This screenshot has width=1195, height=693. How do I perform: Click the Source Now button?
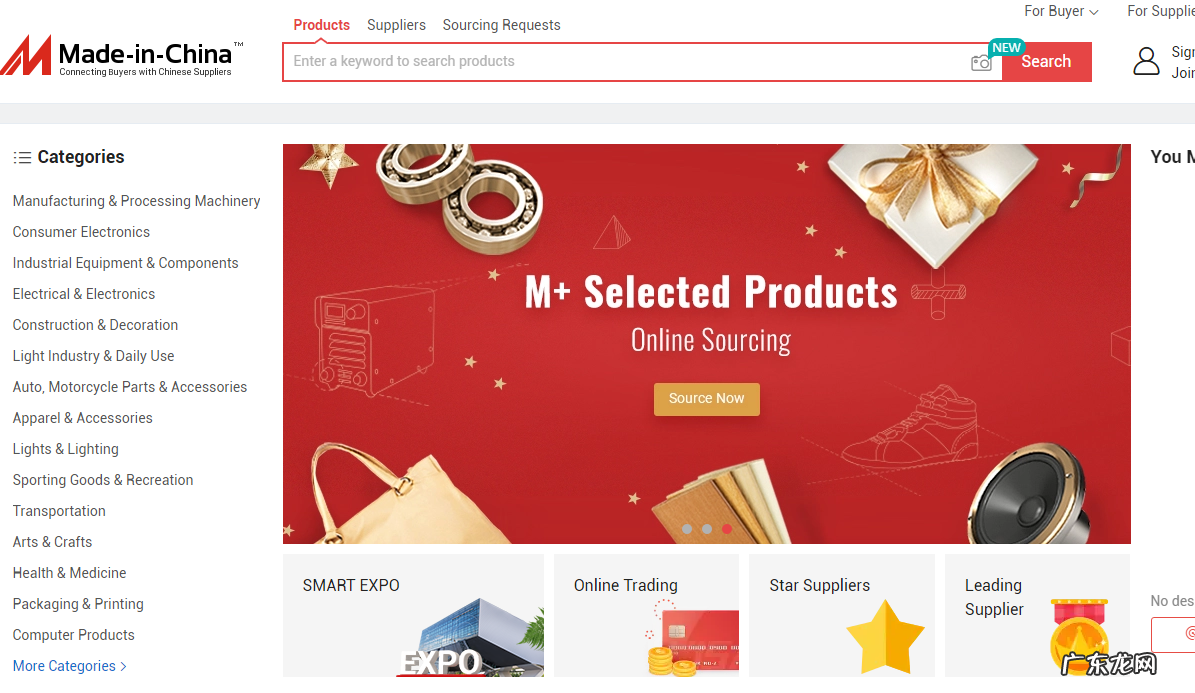[706, 399]
